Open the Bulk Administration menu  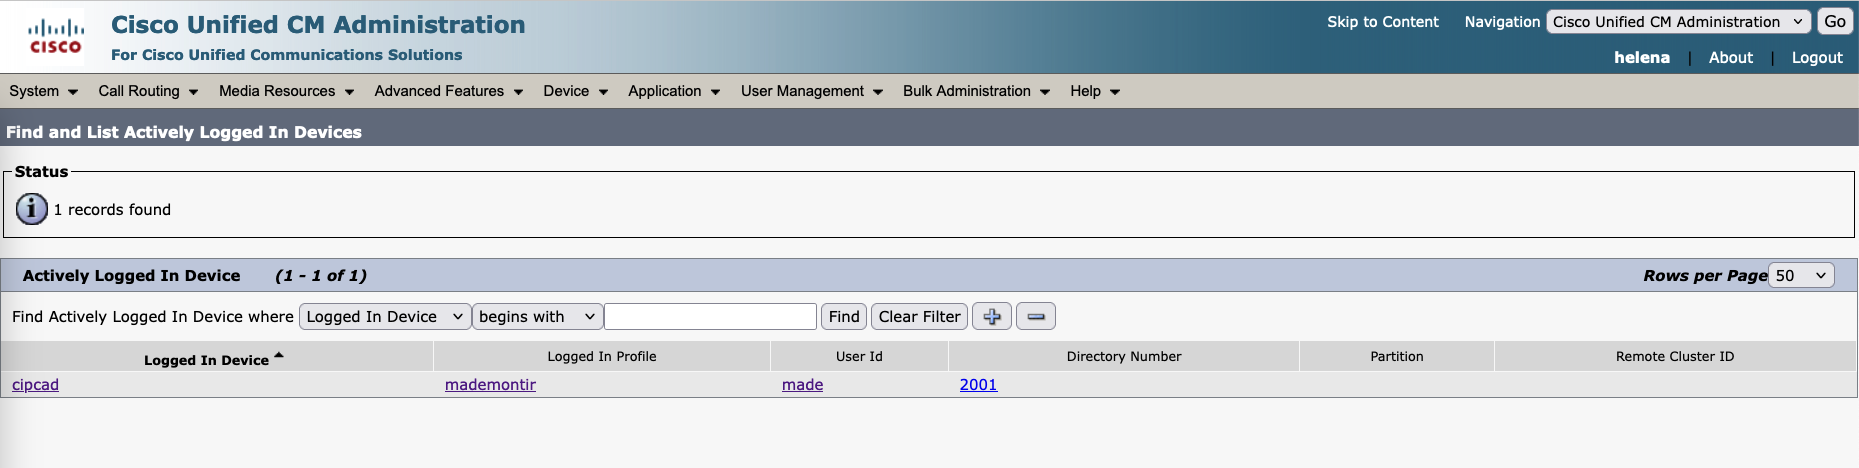click(x=975, y=91)
